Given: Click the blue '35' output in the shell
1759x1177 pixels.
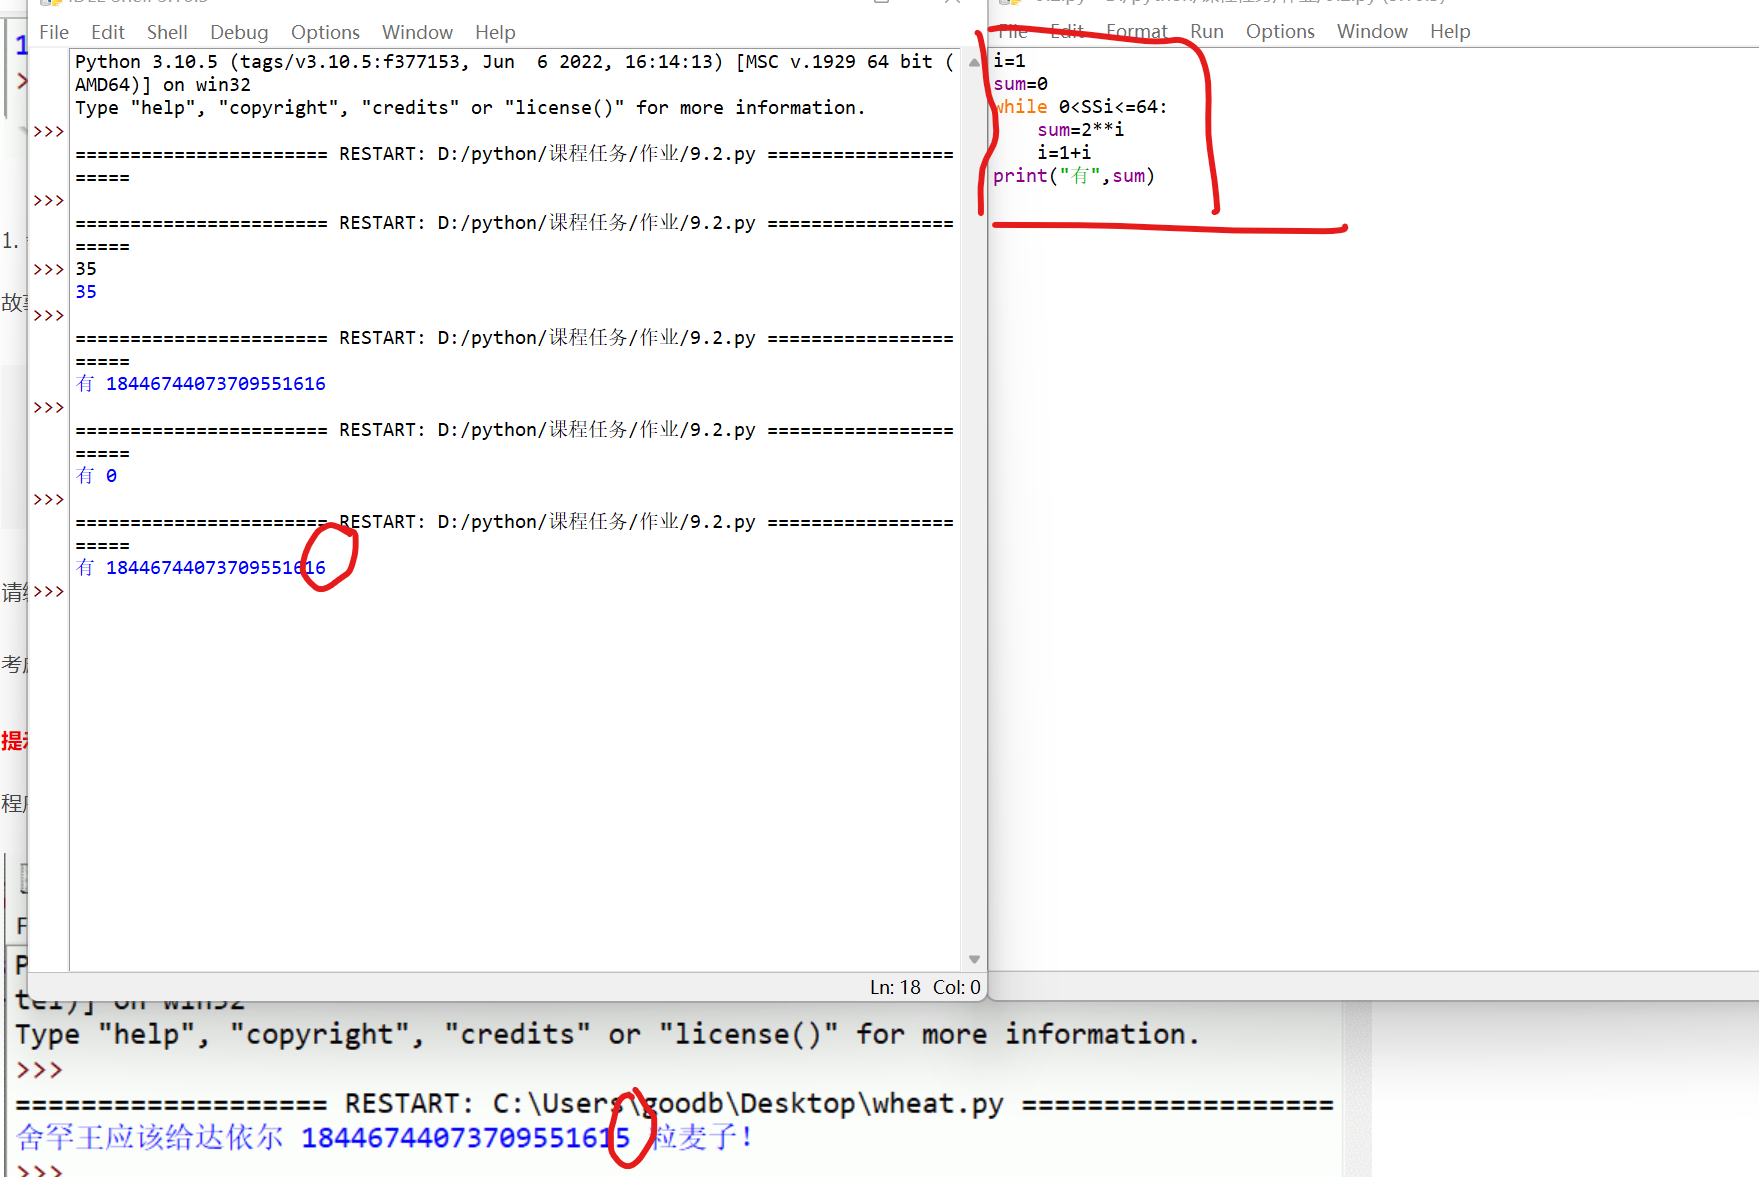Looking at the screenshot, I should pos(86,292).
